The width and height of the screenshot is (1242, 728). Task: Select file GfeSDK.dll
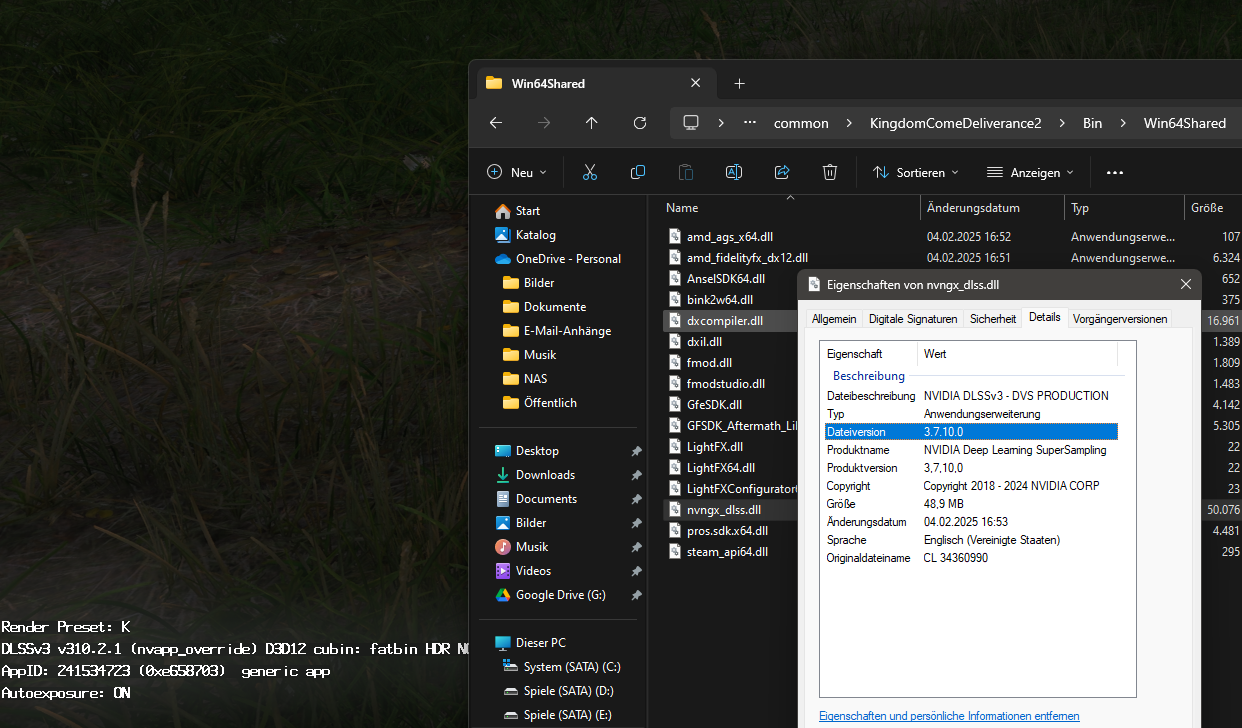click(x=714, y=405)
